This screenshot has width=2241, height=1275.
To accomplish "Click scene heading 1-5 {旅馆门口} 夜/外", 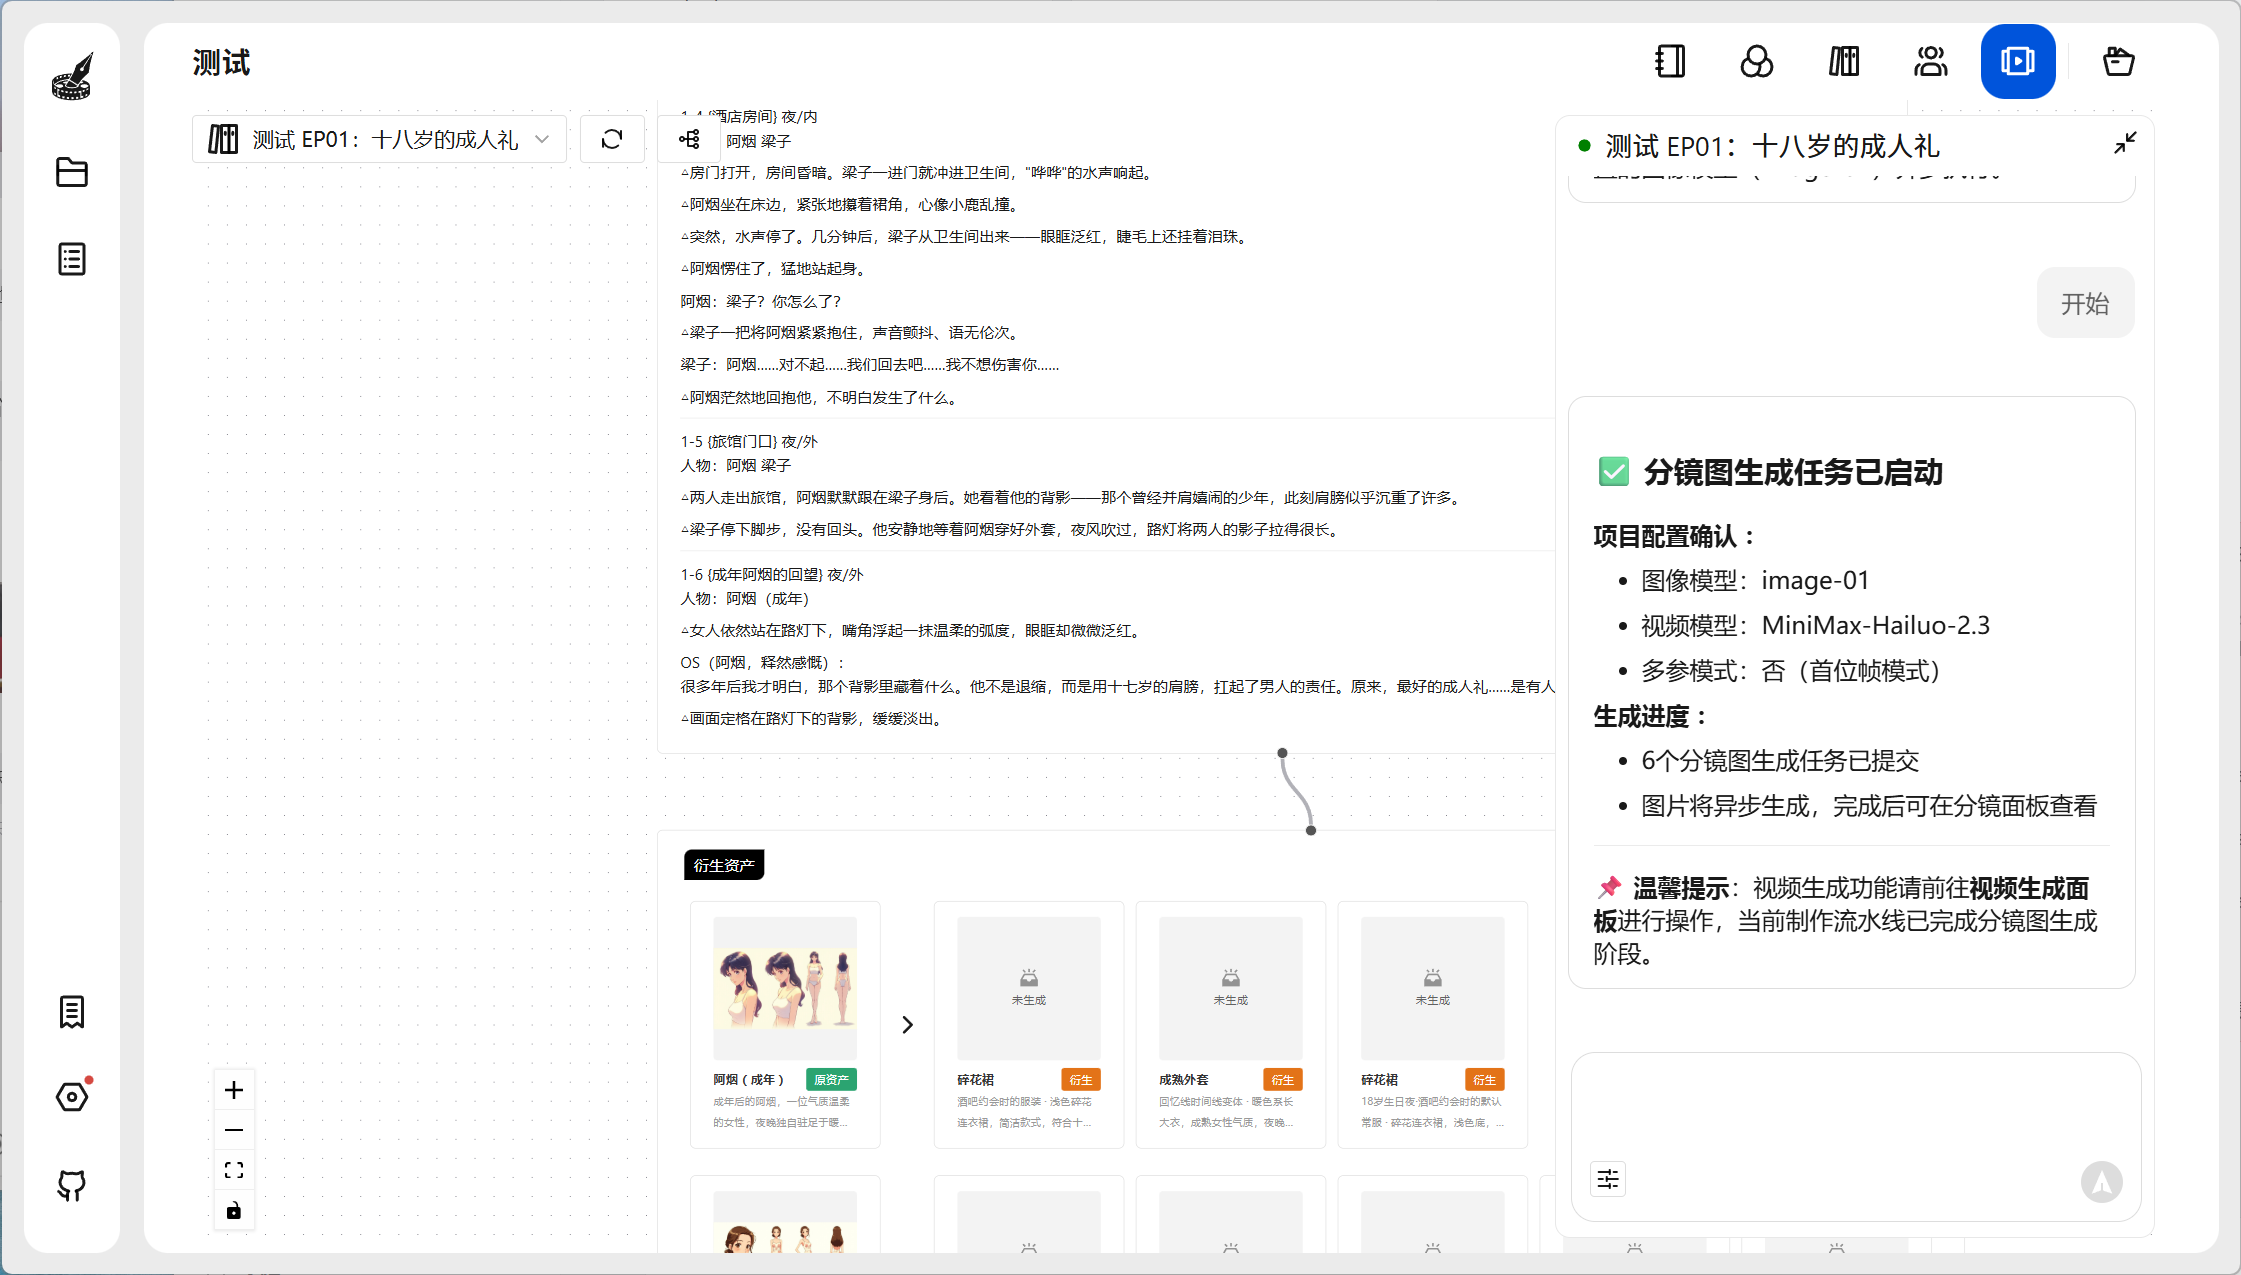I will (749, 441).
